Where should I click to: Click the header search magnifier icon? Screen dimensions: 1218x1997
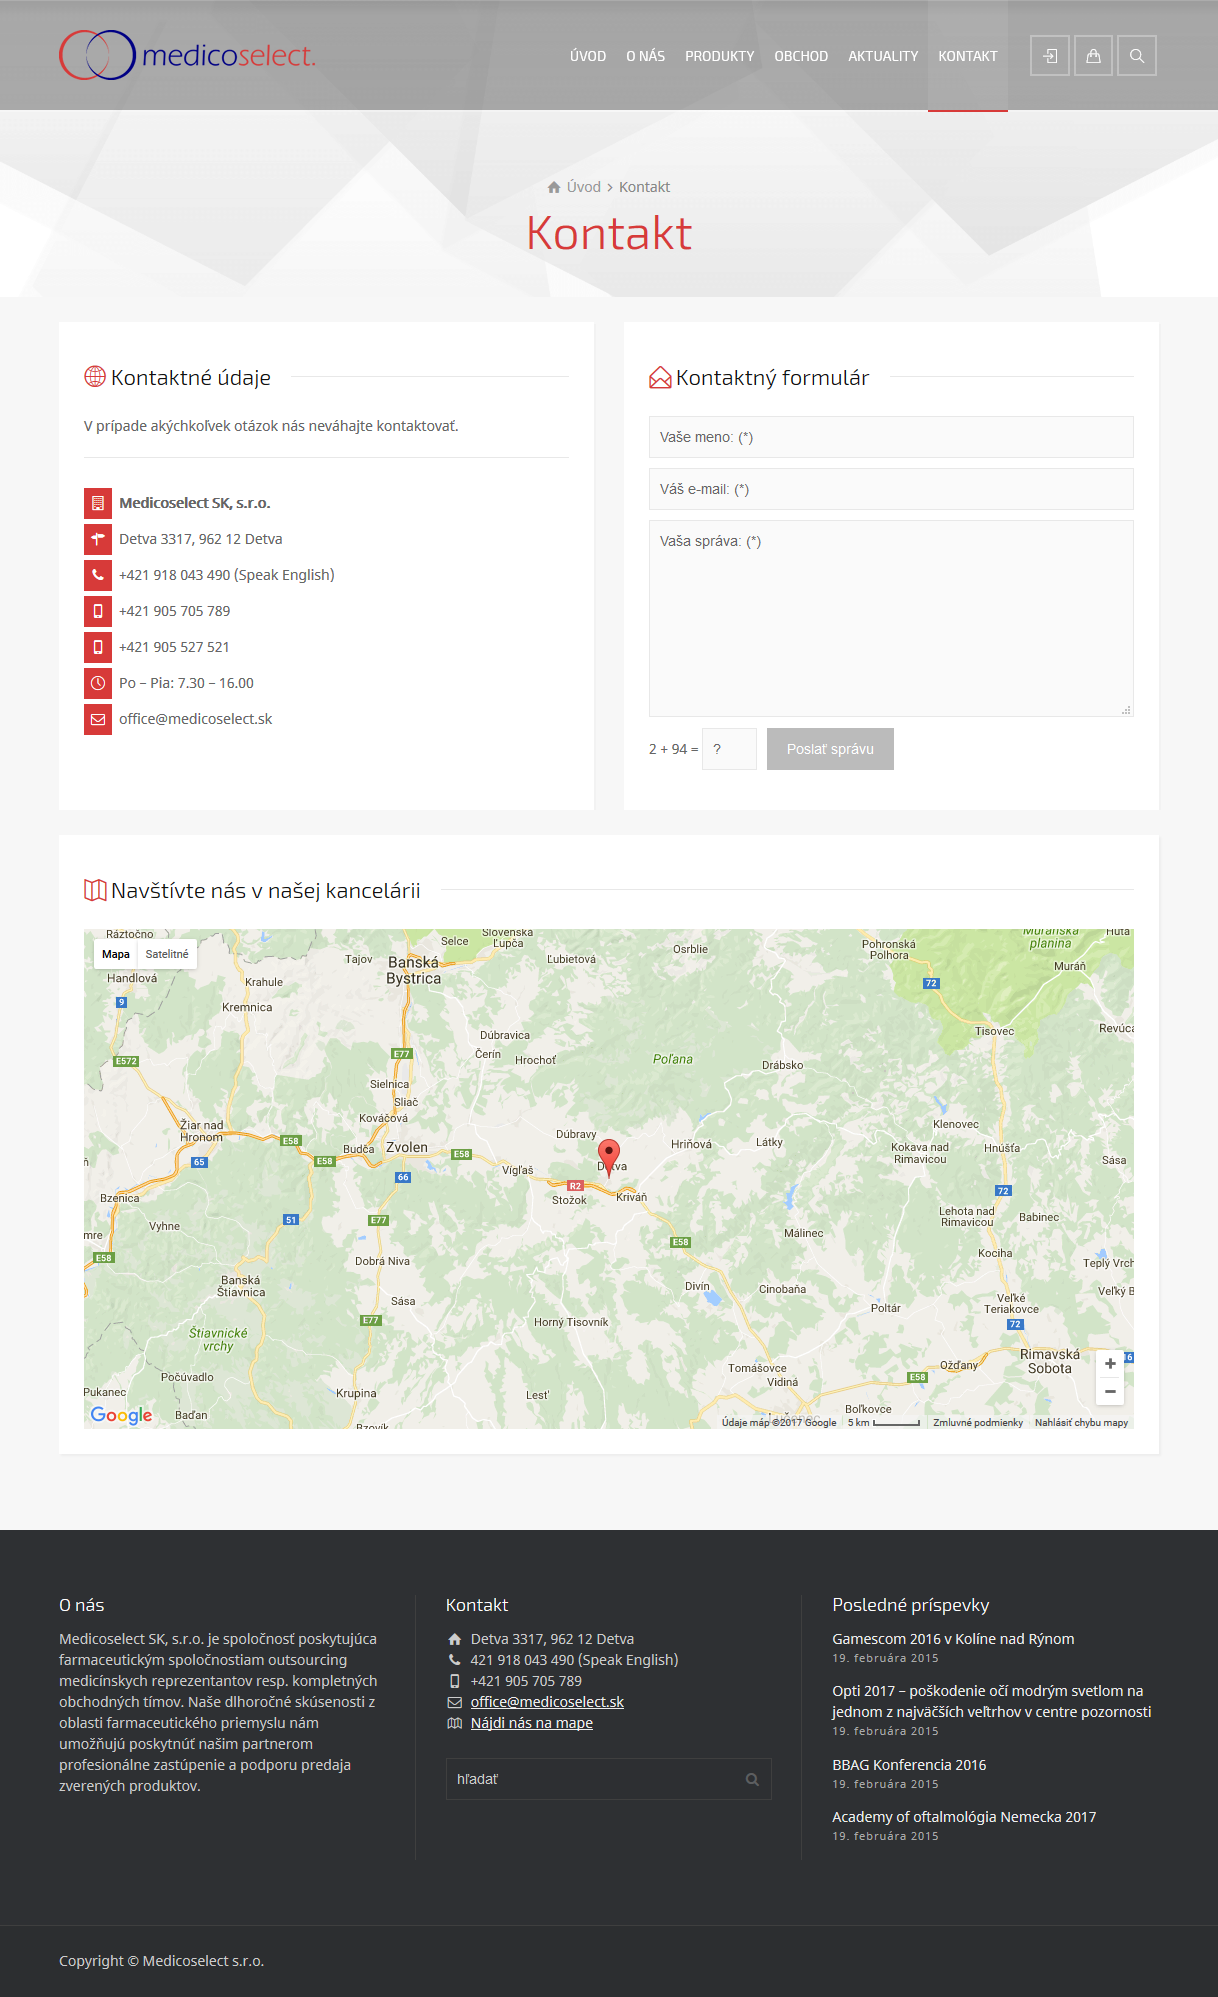(1137, 56)
